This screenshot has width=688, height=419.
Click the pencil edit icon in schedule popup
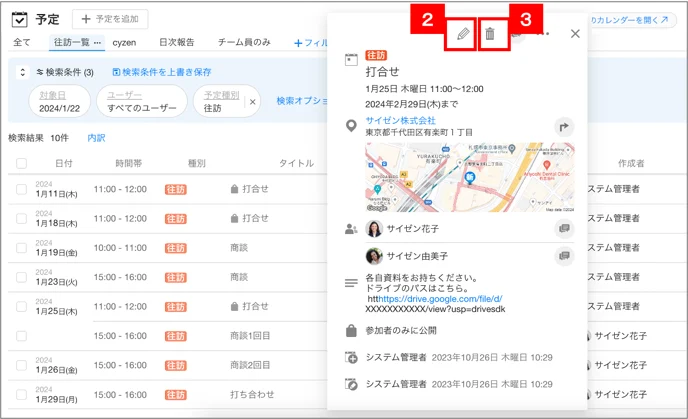[463, 34]
